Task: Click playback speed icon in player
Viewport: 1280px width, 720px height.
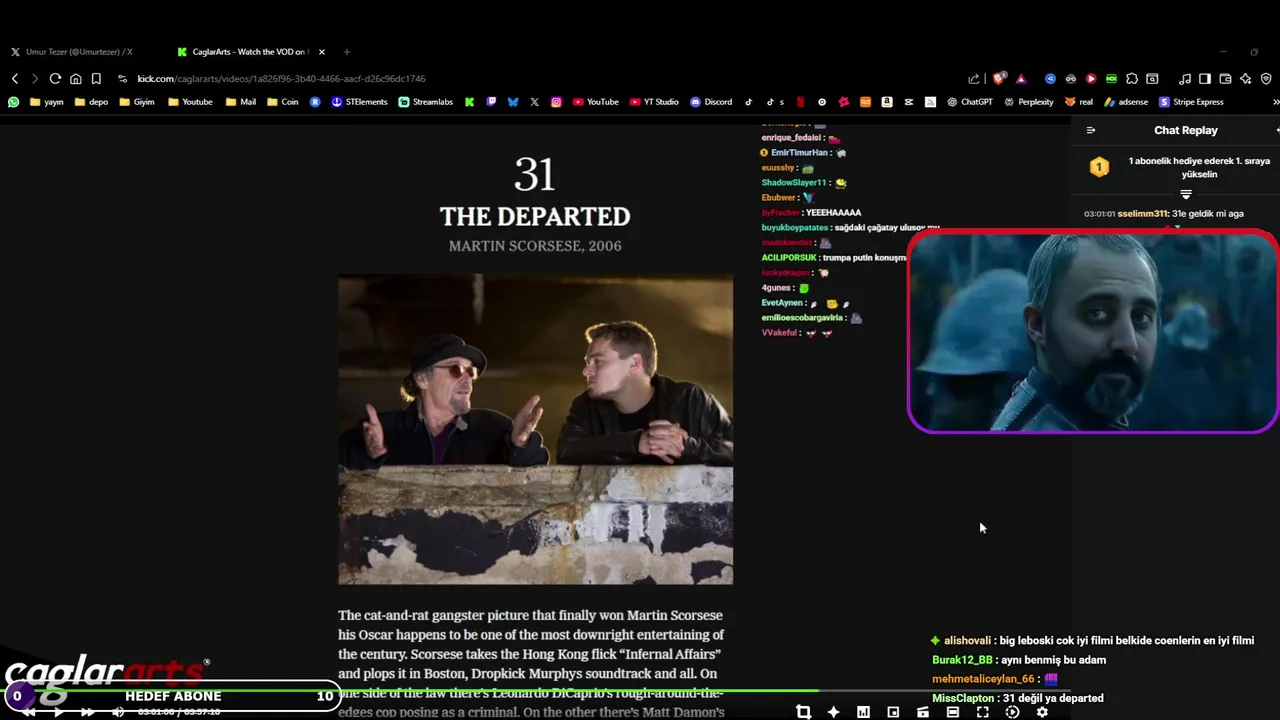Action: click(x=1012, y=712)
